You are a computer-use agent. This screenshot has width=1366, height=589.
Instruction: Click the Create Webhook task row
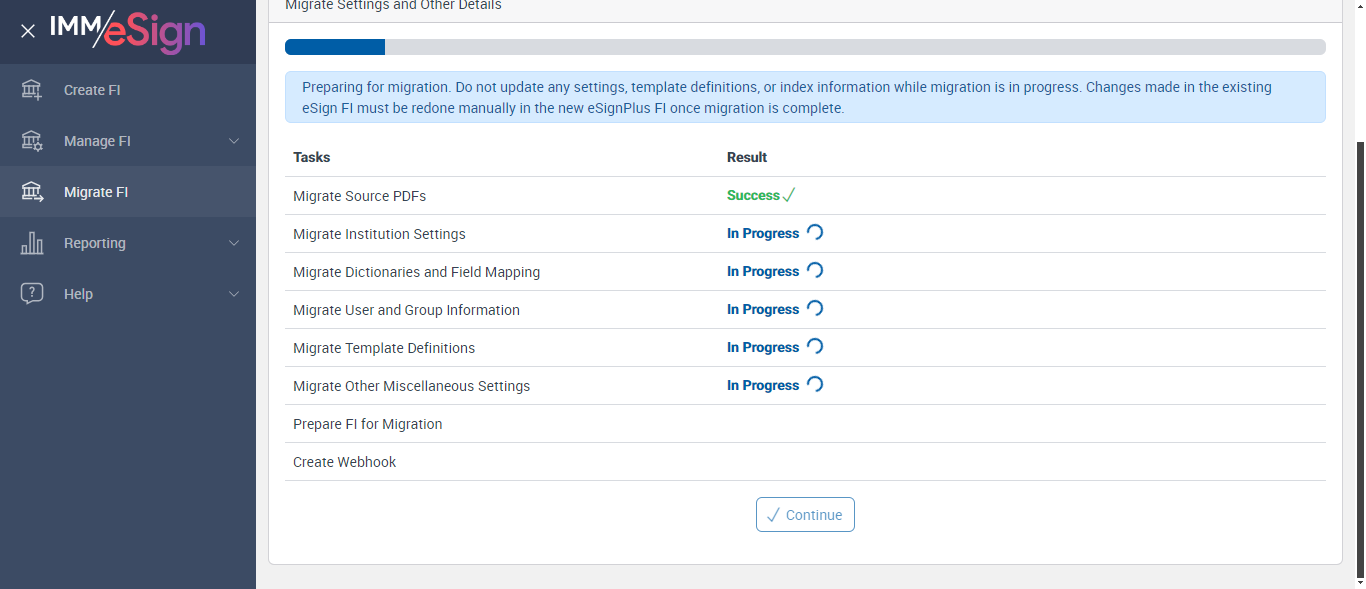[x=345, y=462]
